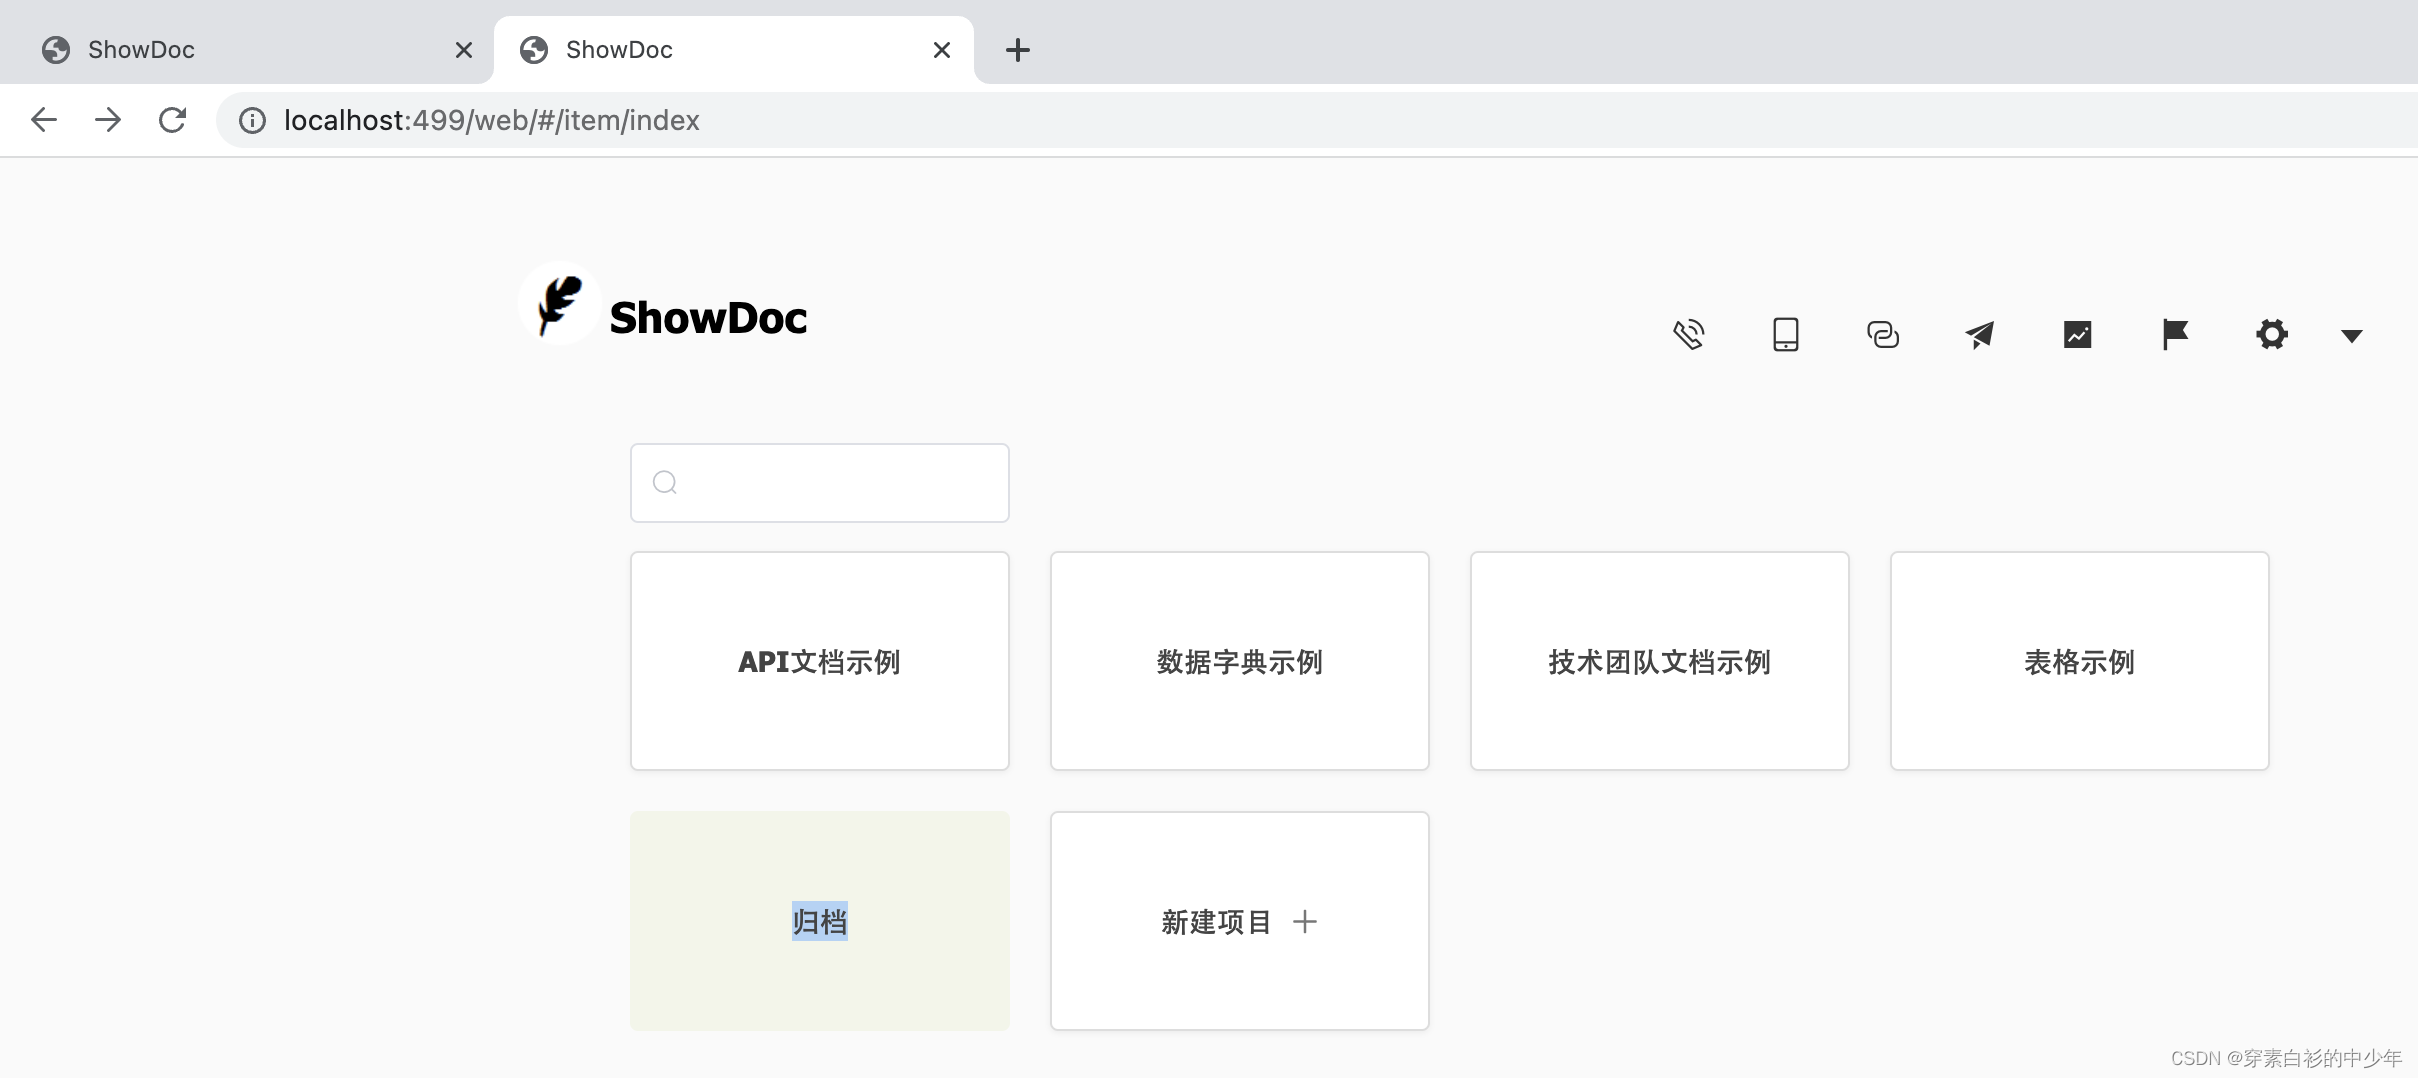Screen dimensions: 2418x1078
Task: Click the ShowDoc feather logo
Action: pos(559,303)
